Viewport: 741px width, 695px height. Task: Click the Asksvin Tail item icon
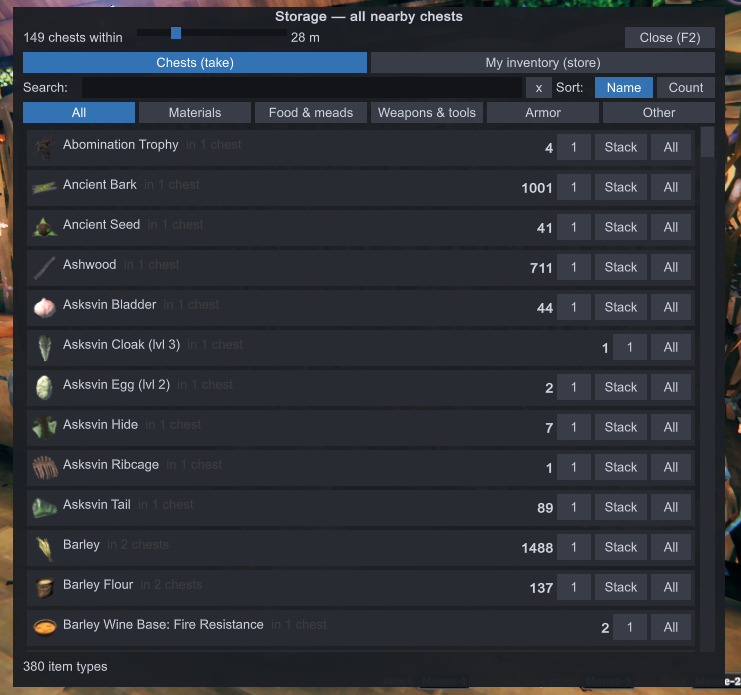45,507
